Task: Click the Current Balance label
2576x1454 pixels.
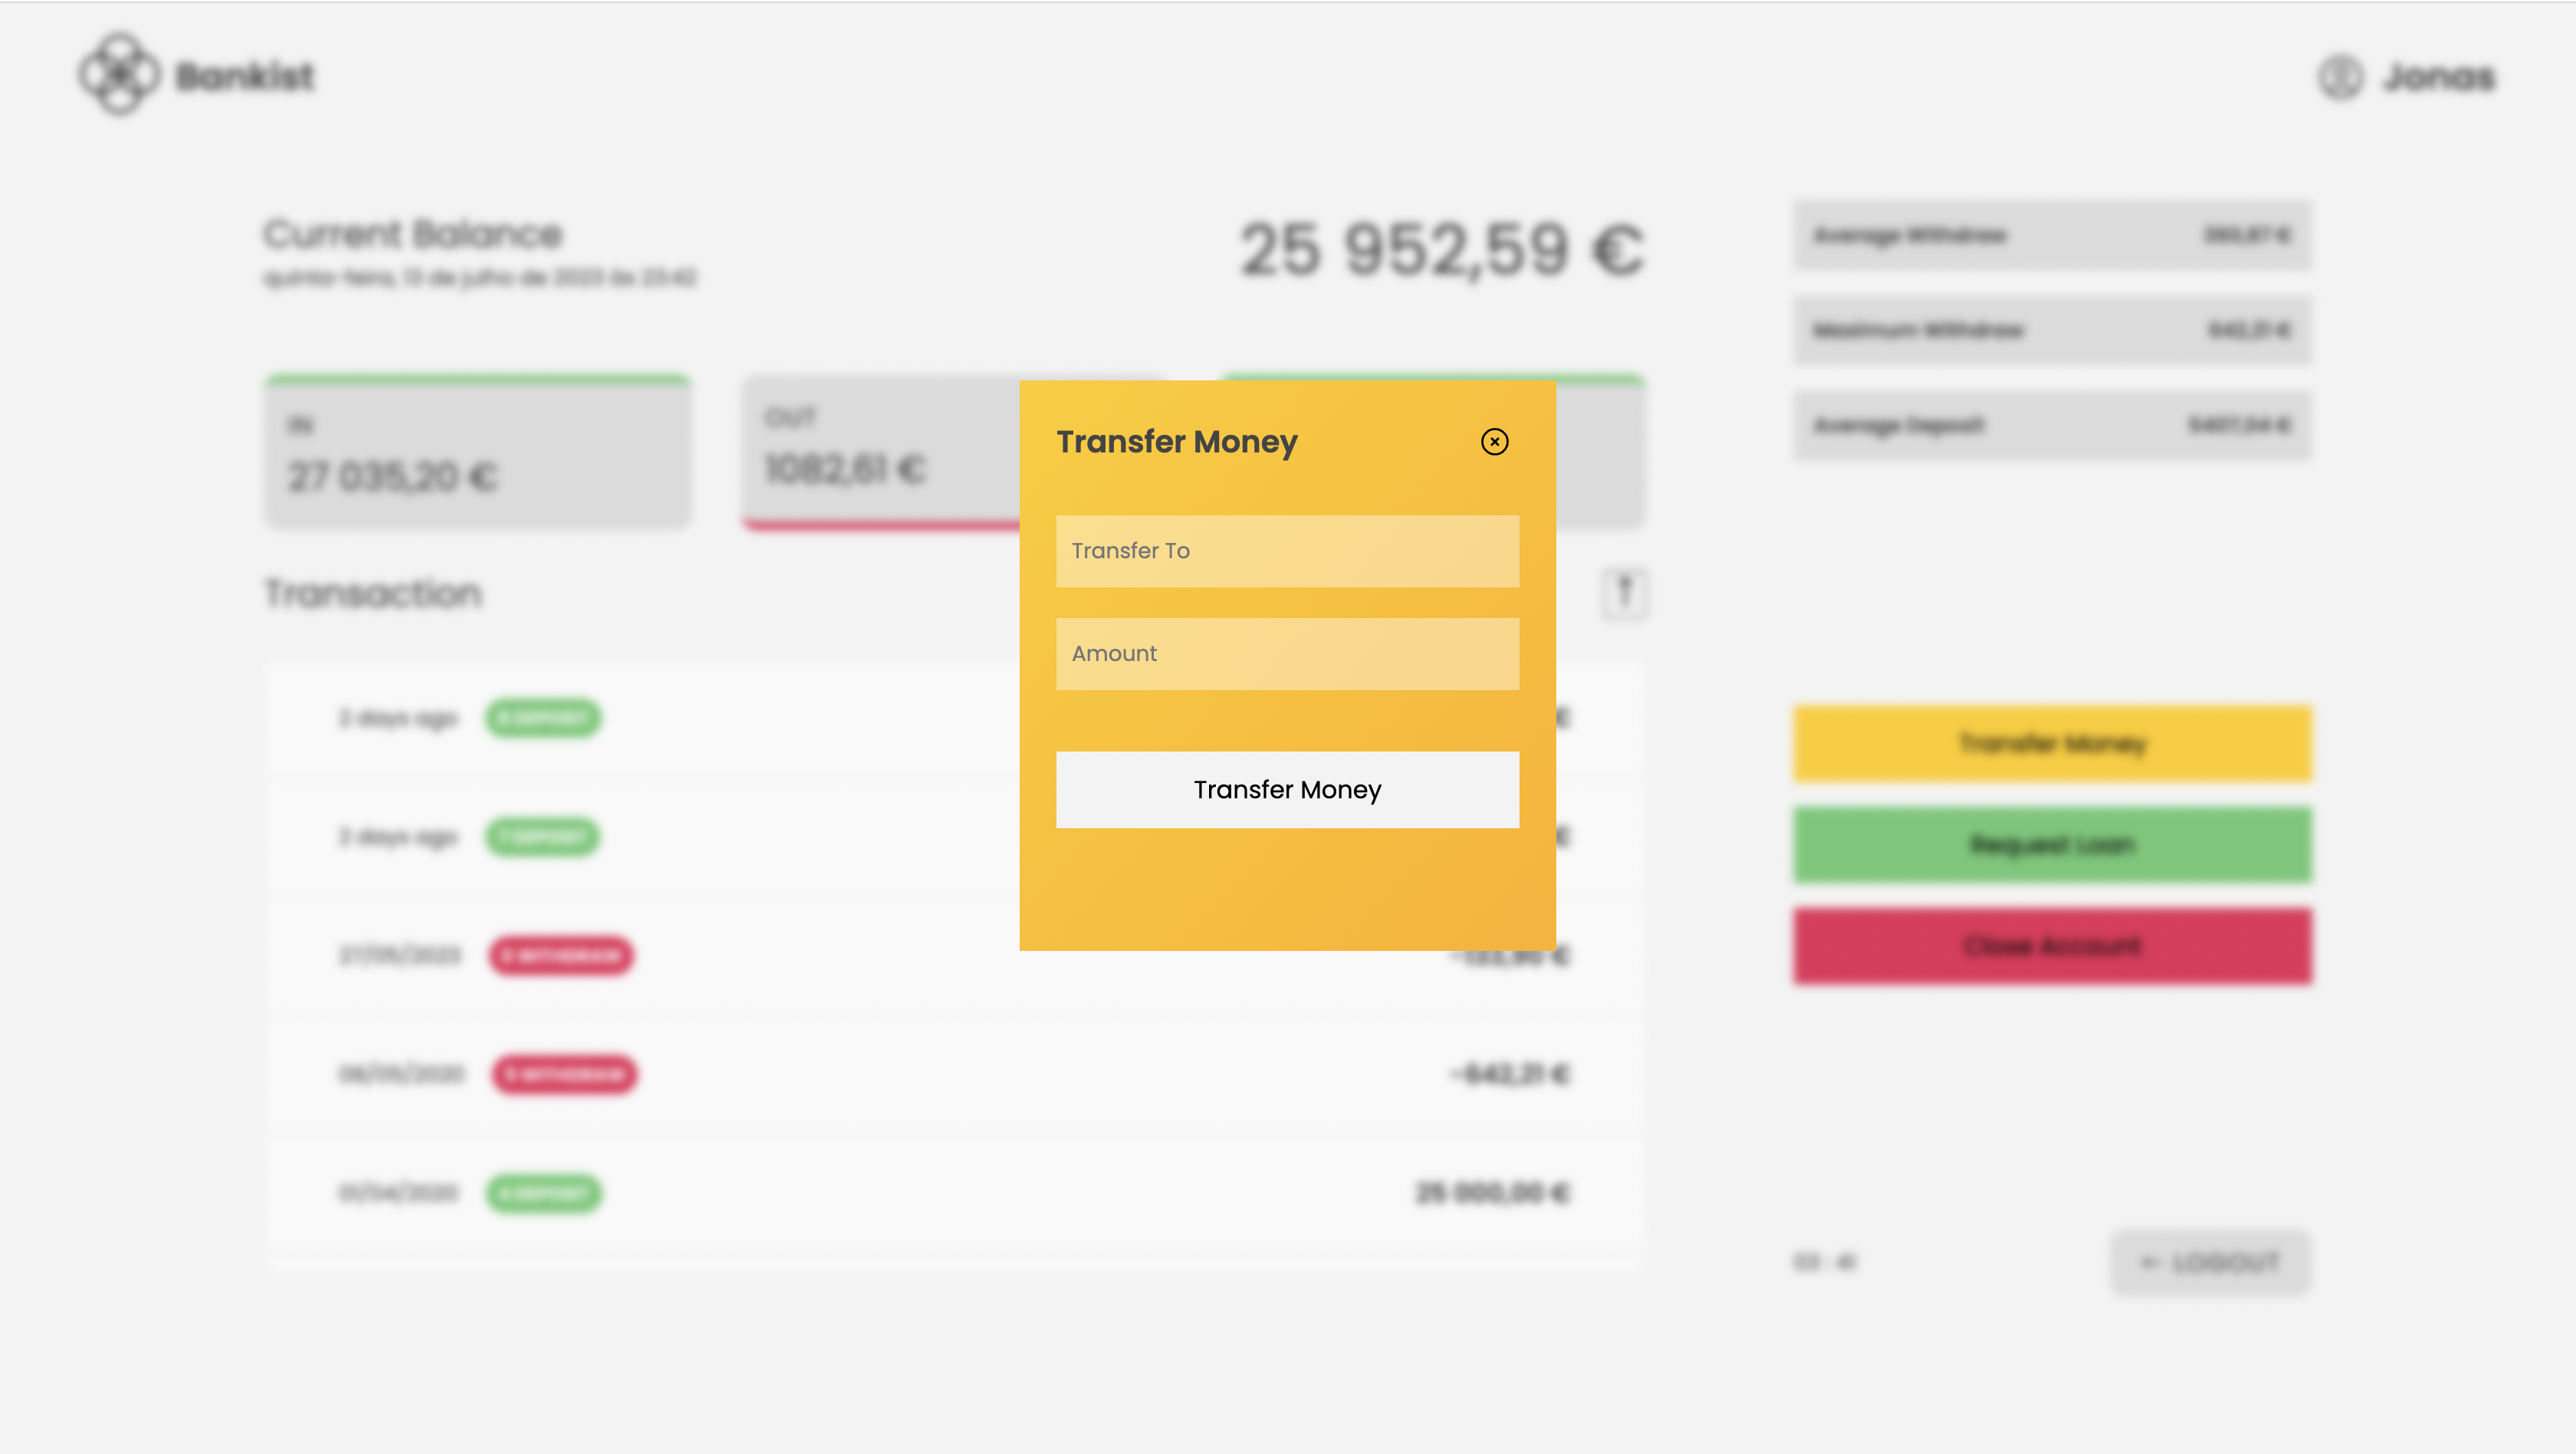Action: 413,234
